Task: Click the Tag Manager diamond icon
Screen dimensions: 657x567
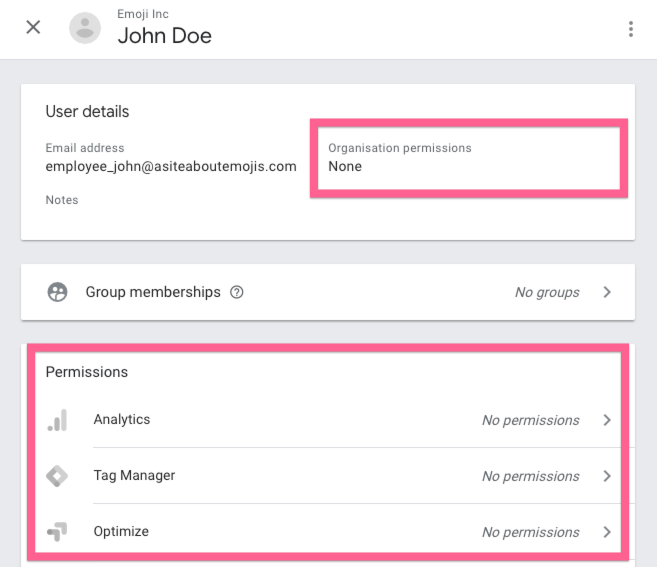Action: [58, 476]
